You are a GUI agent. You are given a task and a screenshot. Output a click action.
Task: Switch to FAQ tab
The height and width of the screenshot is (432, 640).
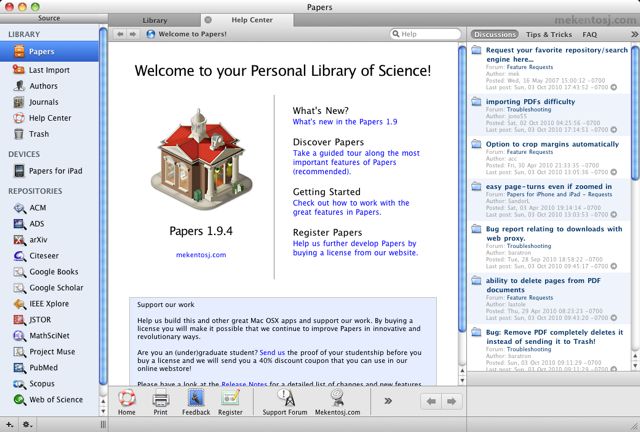click(589, 34)
